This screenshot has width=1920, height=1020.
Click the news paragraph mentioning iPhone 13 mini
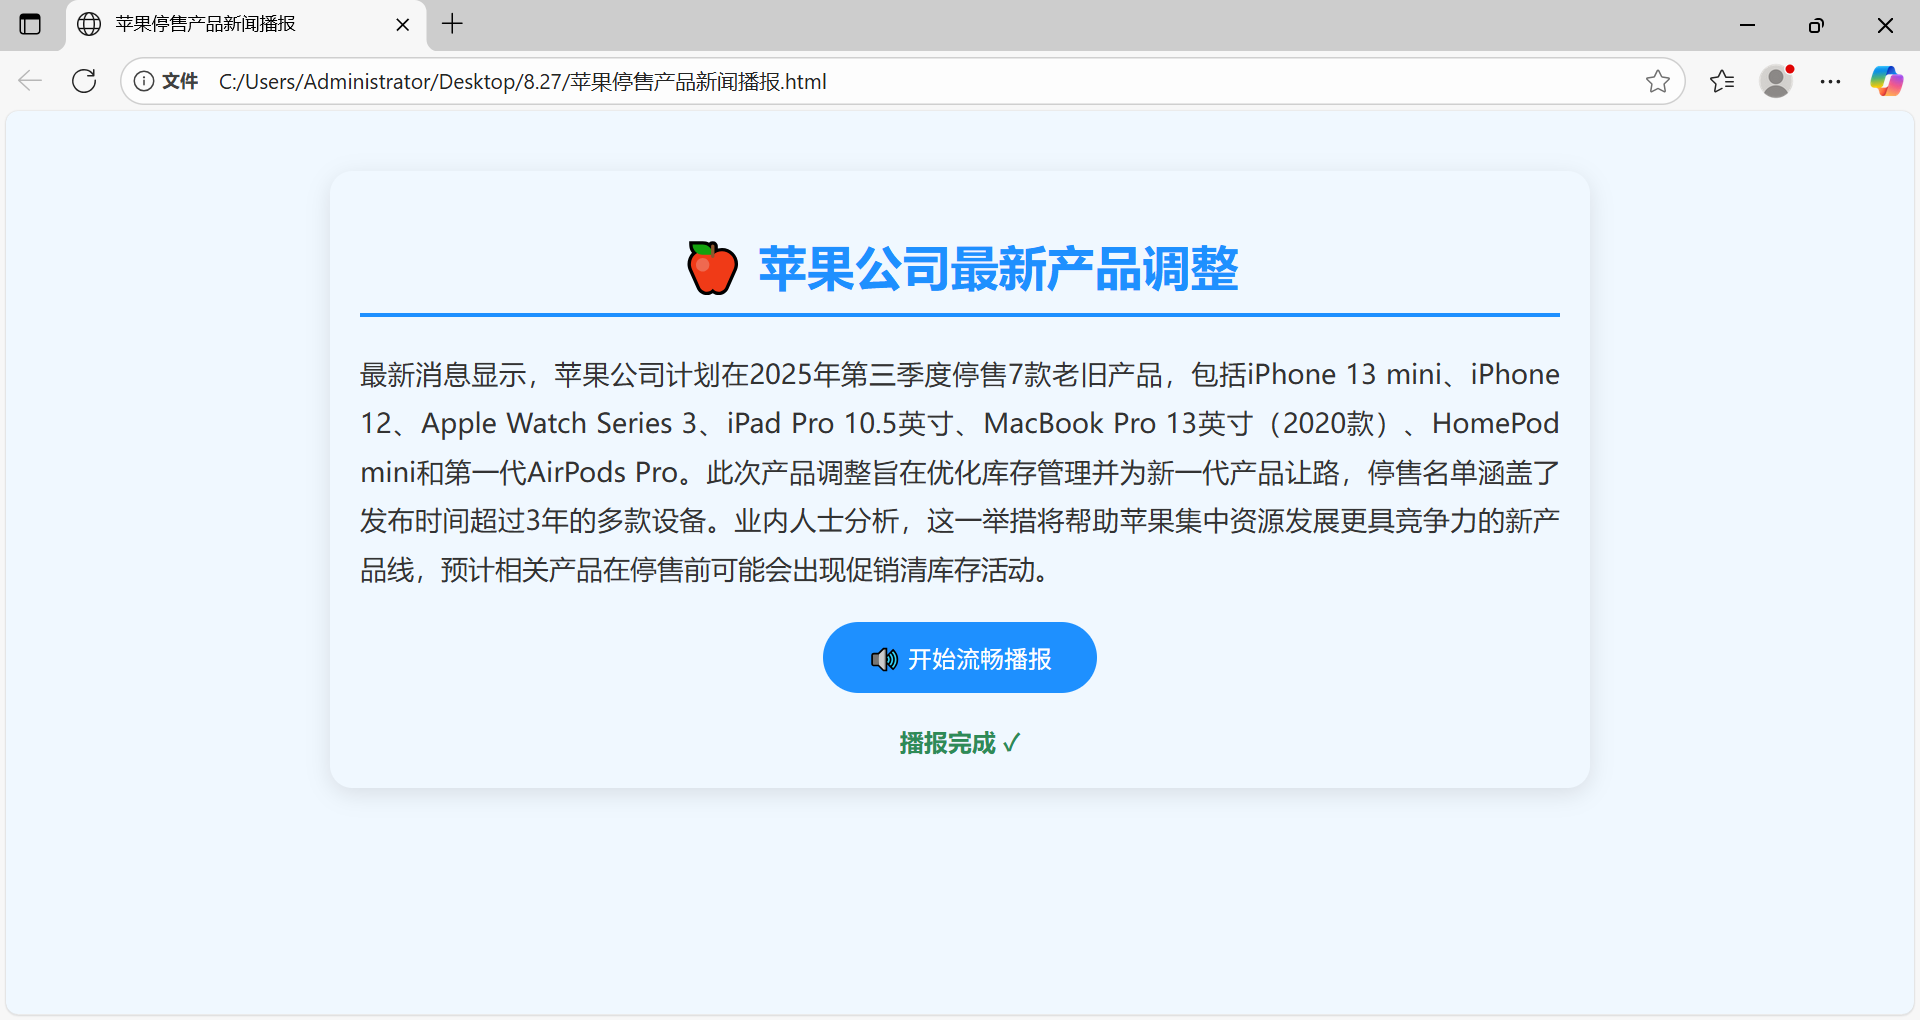coord(960,472)
